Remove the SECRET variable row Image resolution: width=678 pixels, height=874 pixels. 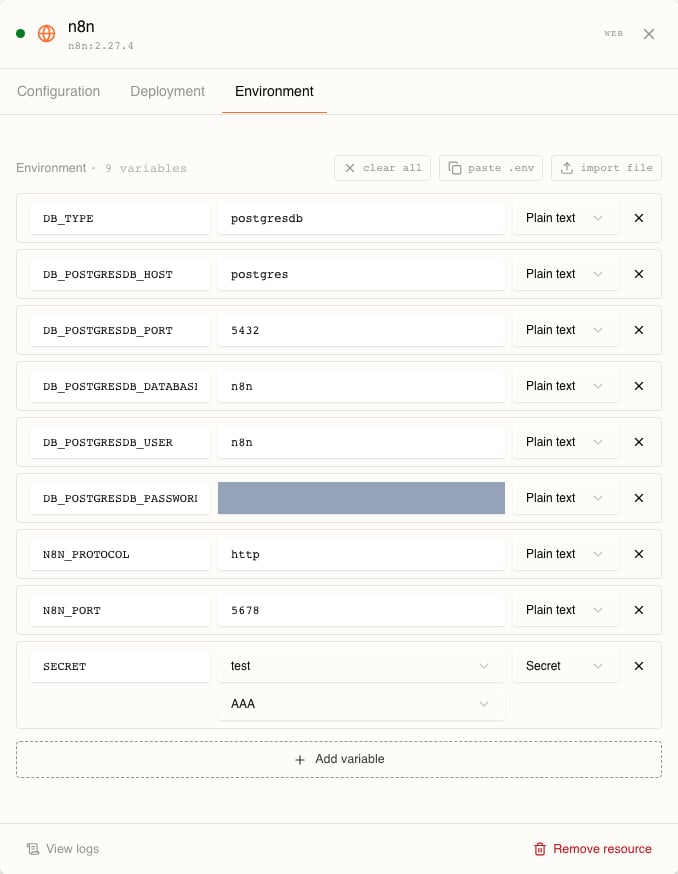639,666
